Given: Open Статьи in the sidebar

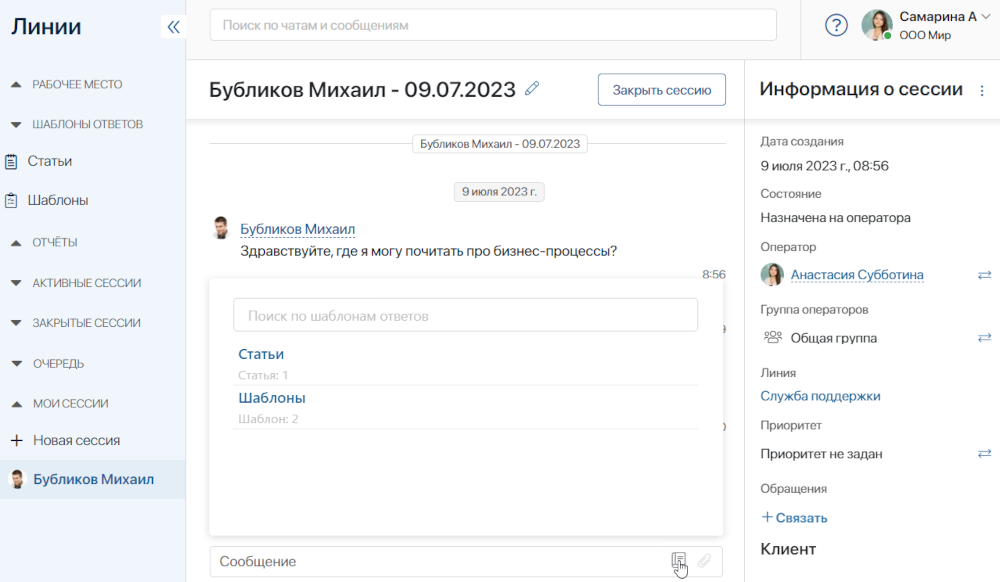Looking at the screenshot, I should click(x=49, y=161).
